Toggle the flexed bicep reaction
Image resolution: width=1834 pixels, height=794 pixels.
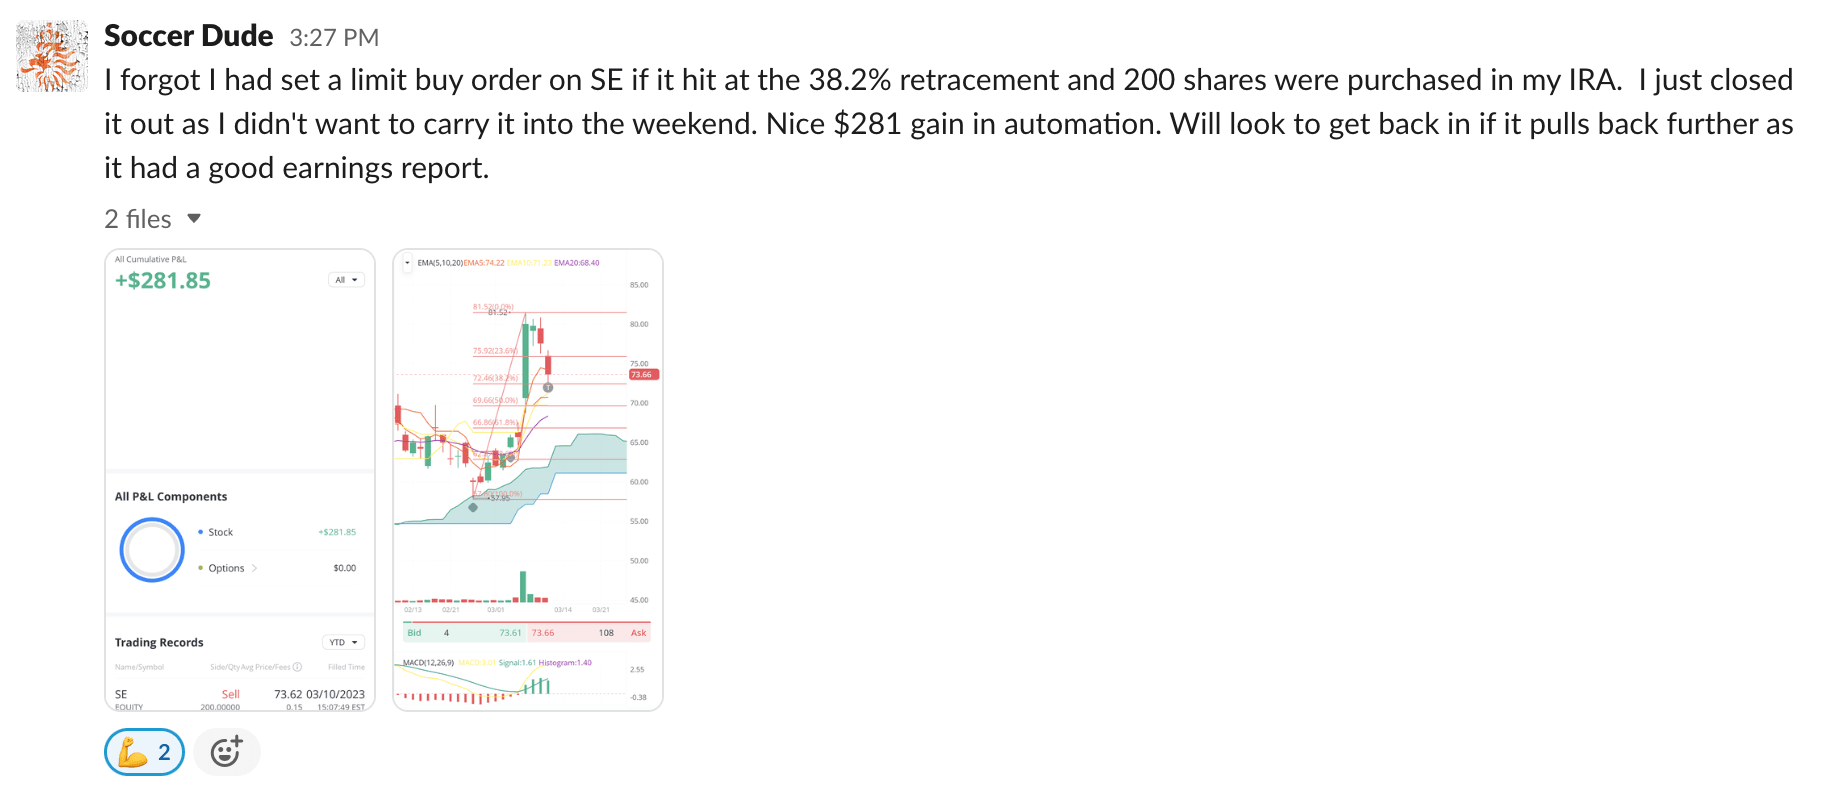tap(144, 752)
